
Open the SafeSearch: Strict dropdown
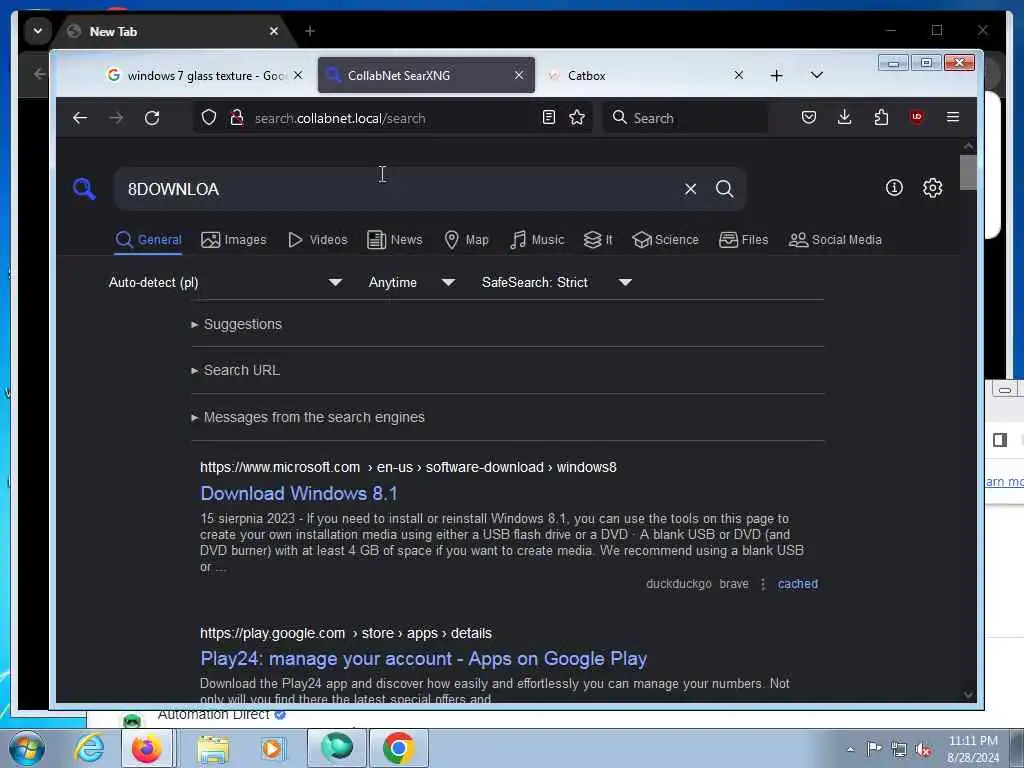(x=556, y=282)
